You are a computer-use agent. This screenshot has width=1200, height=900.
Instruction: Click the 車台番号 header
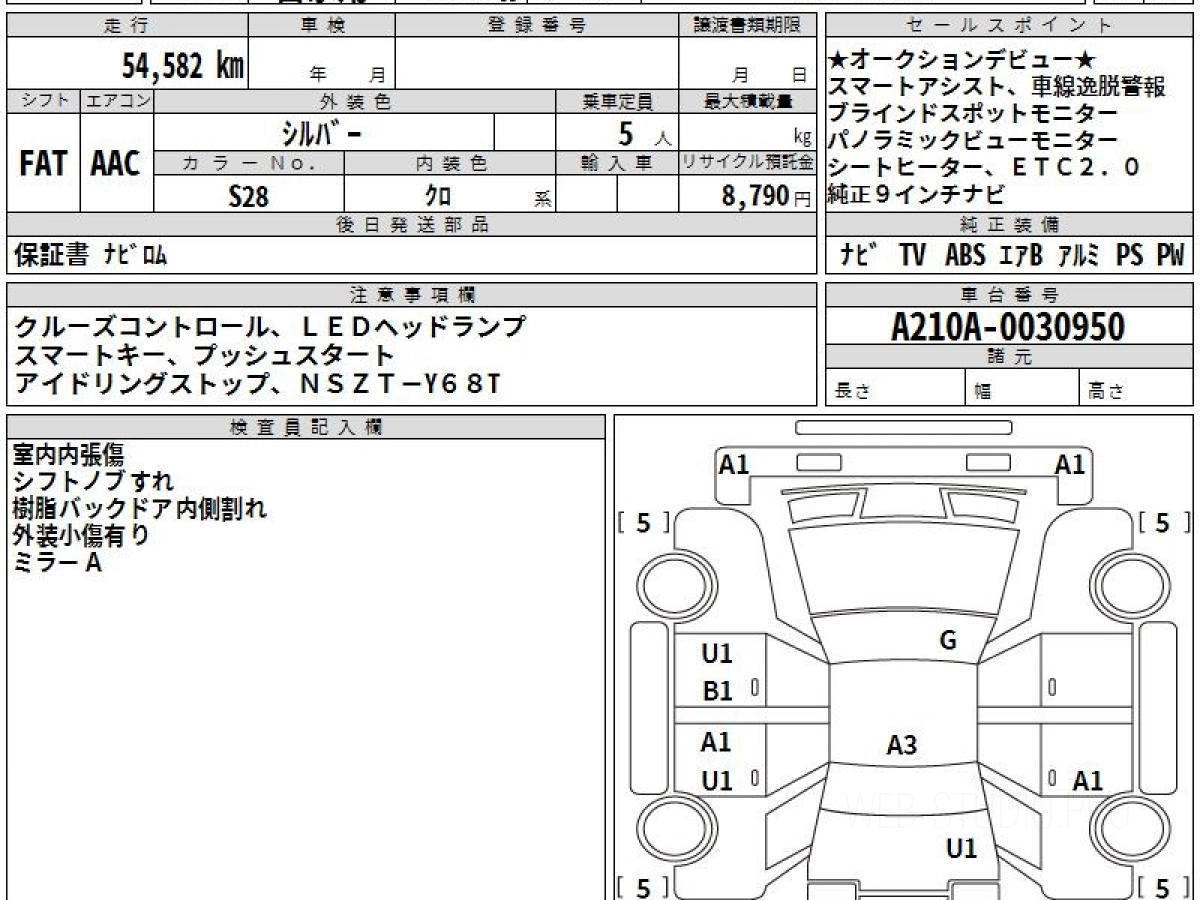(1009, 295)
